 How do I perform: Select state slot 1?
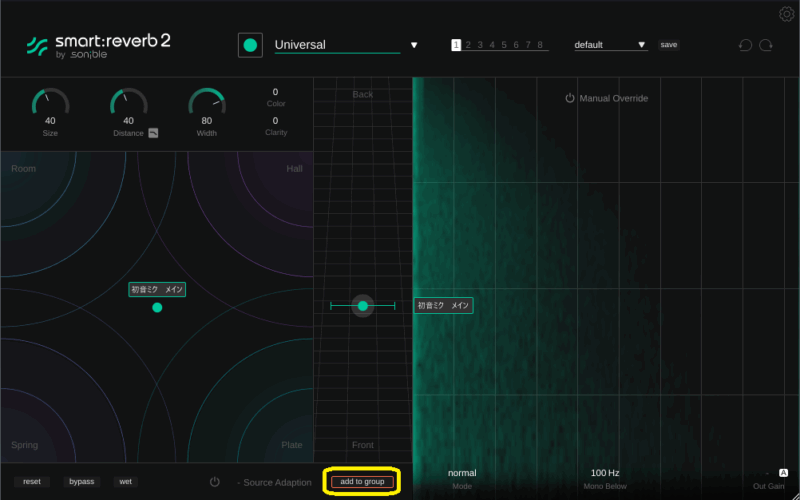tap(456, 45)
